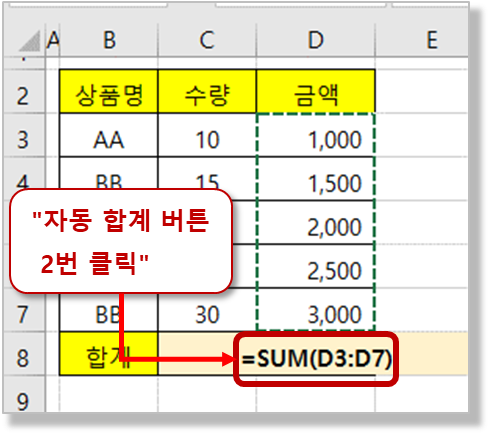
Task: Click amount cell showing 2,500
Action: click(x=316, y=266)
